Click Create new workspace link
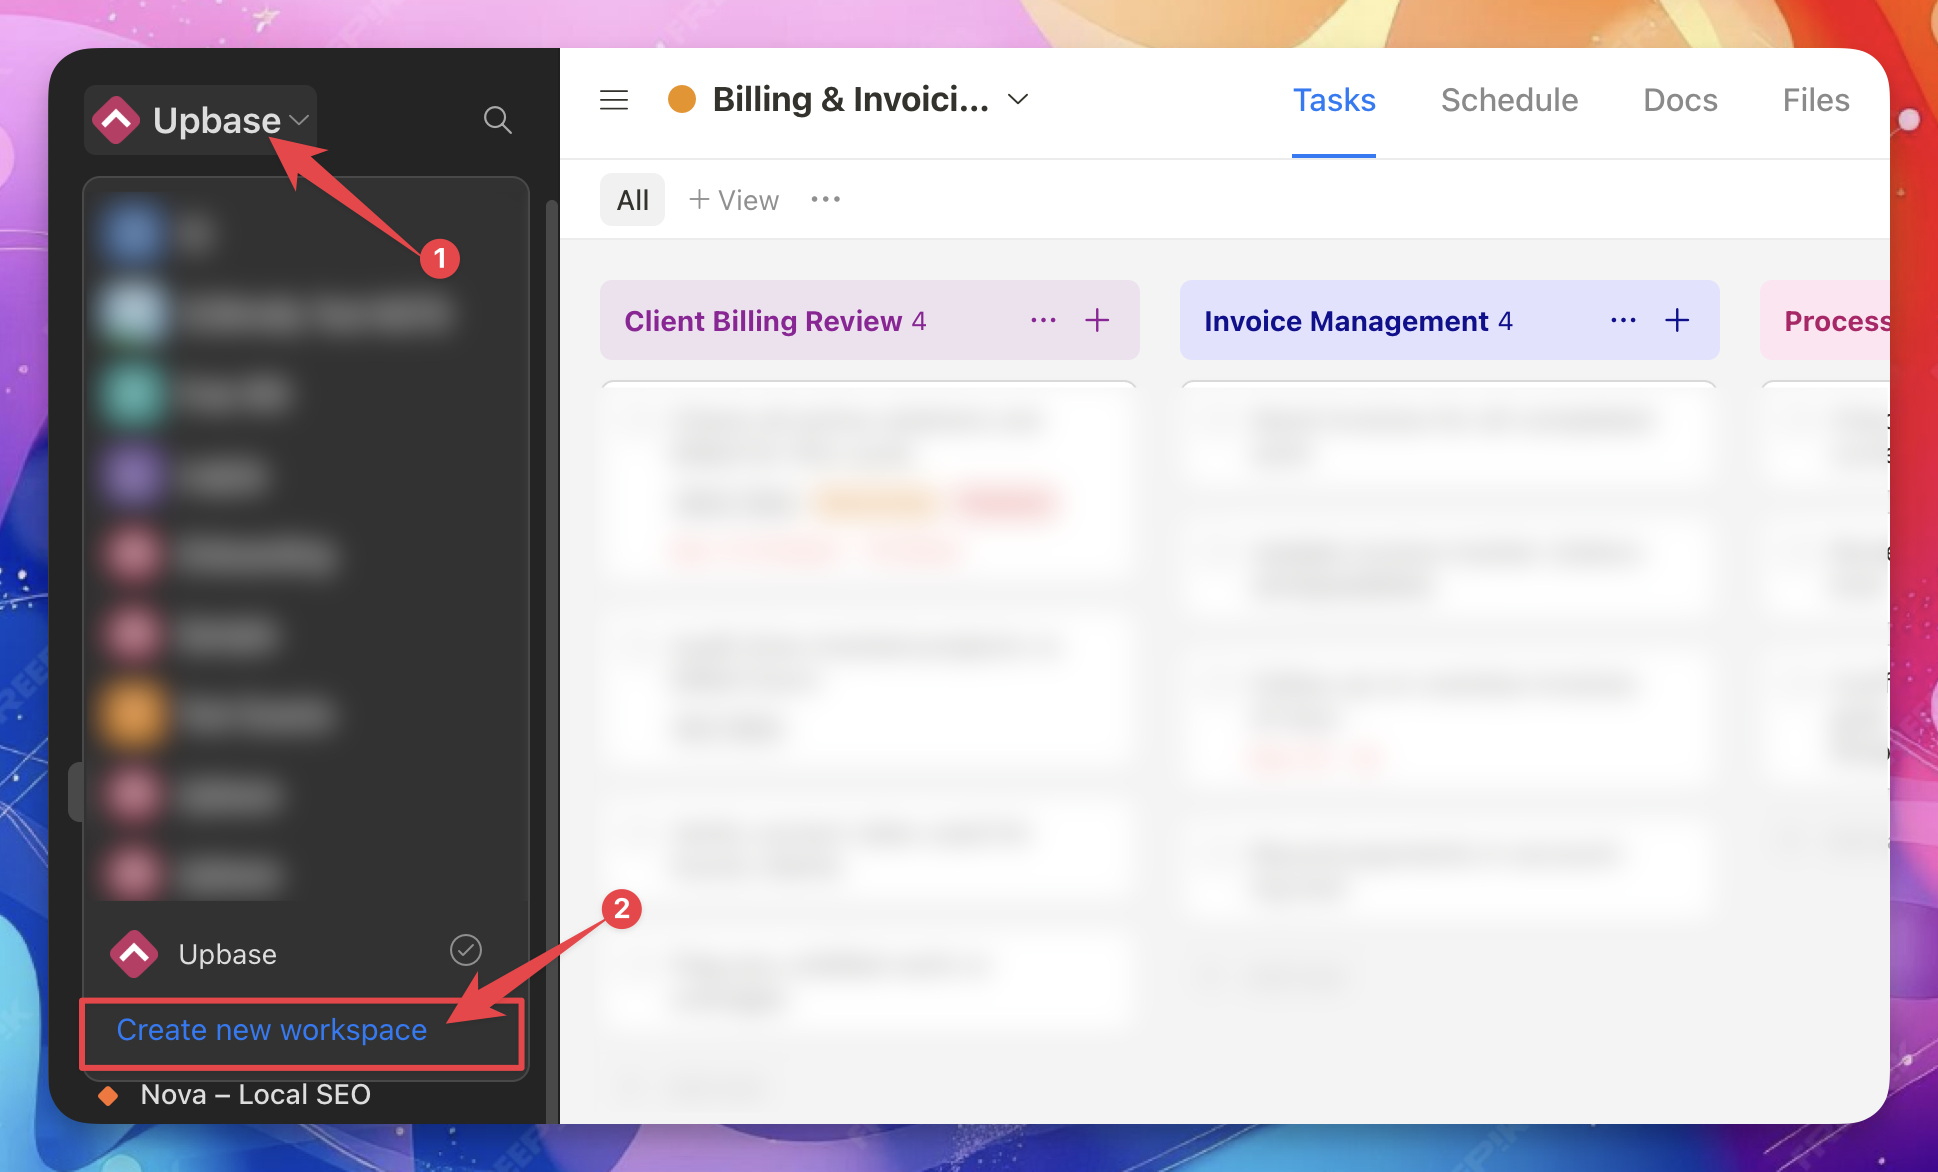Viewport: 1938px width, 1172px height. coord(272,1030)
